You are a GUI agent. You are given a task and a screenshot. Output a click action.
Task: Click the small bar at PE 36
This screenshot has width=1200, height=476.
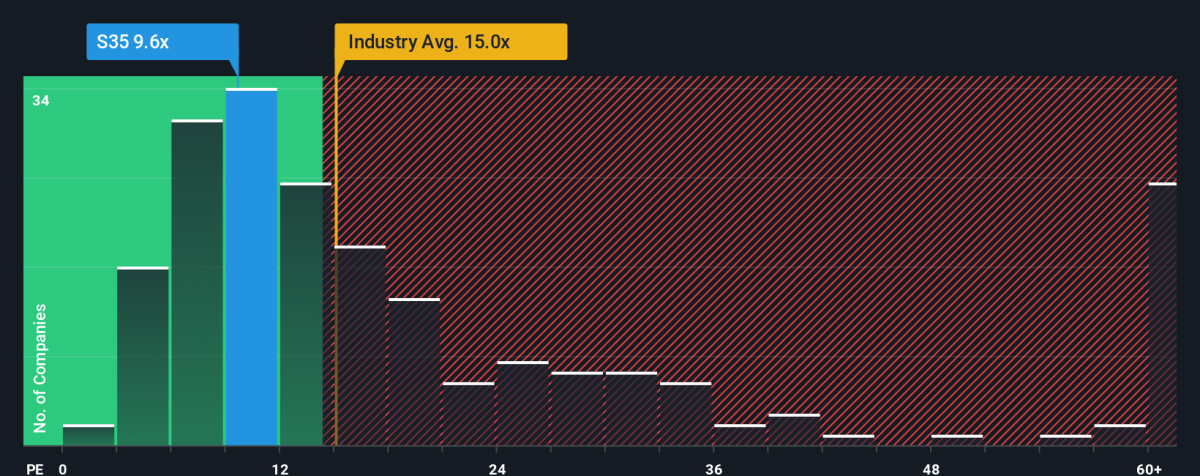[x=740, y=435]
